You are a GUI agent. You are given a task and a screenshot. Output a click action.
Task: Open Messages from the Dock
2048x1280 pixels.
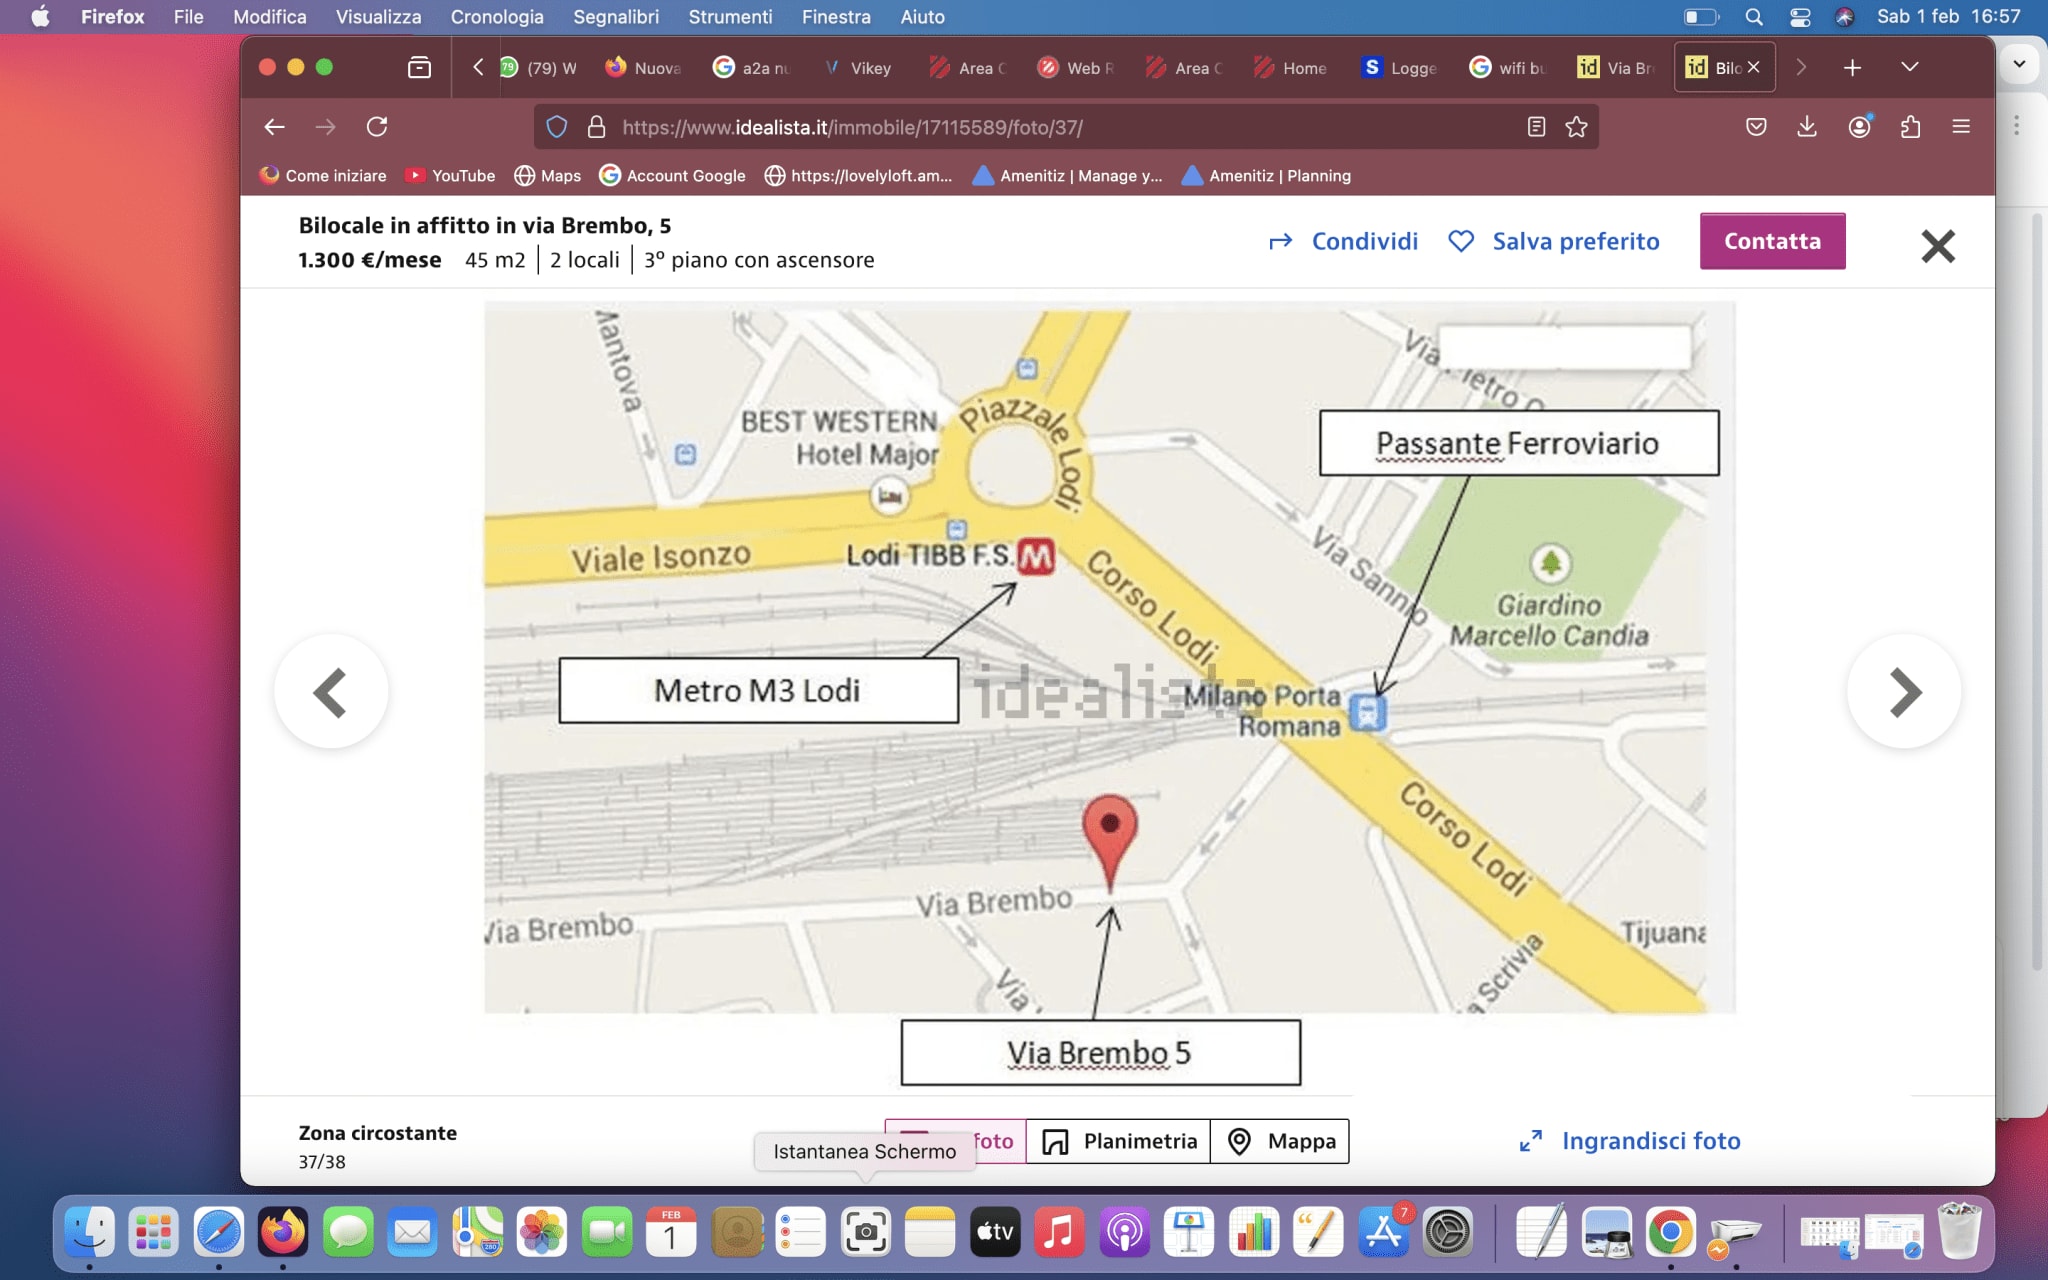coord(348,1232)
